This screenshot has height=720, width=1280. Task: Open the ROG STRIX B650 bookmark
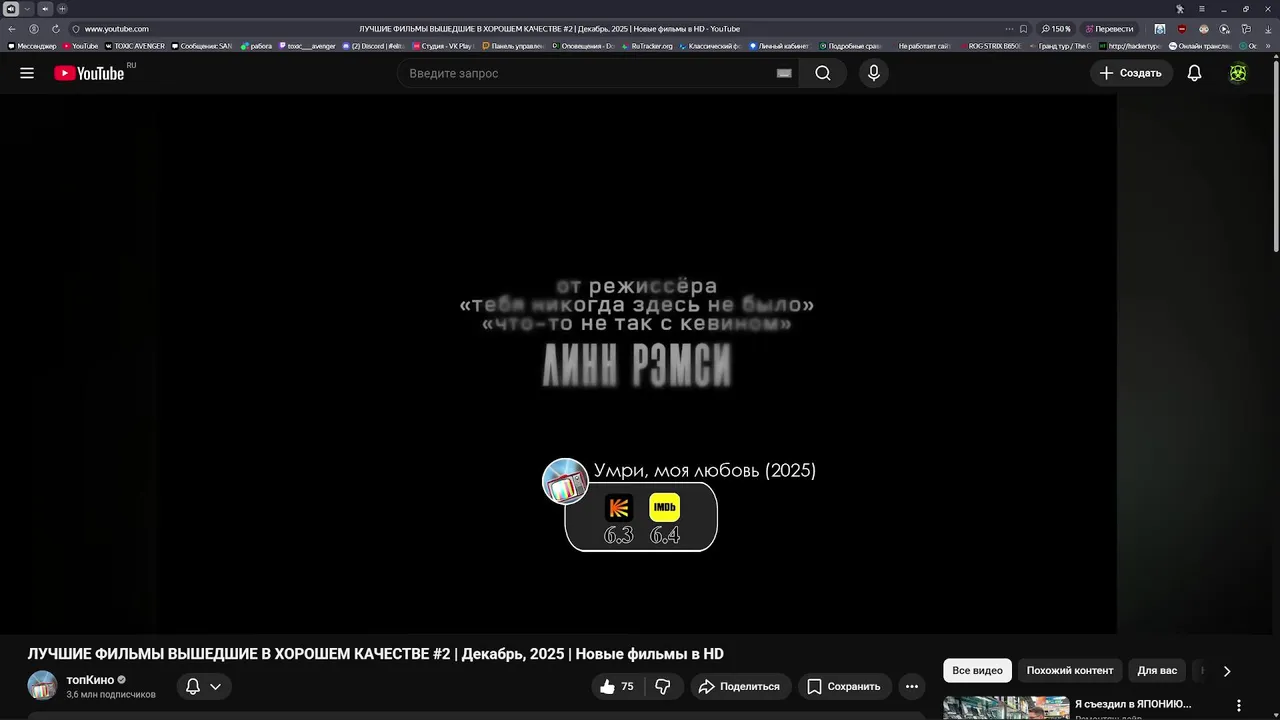point(990,46)
